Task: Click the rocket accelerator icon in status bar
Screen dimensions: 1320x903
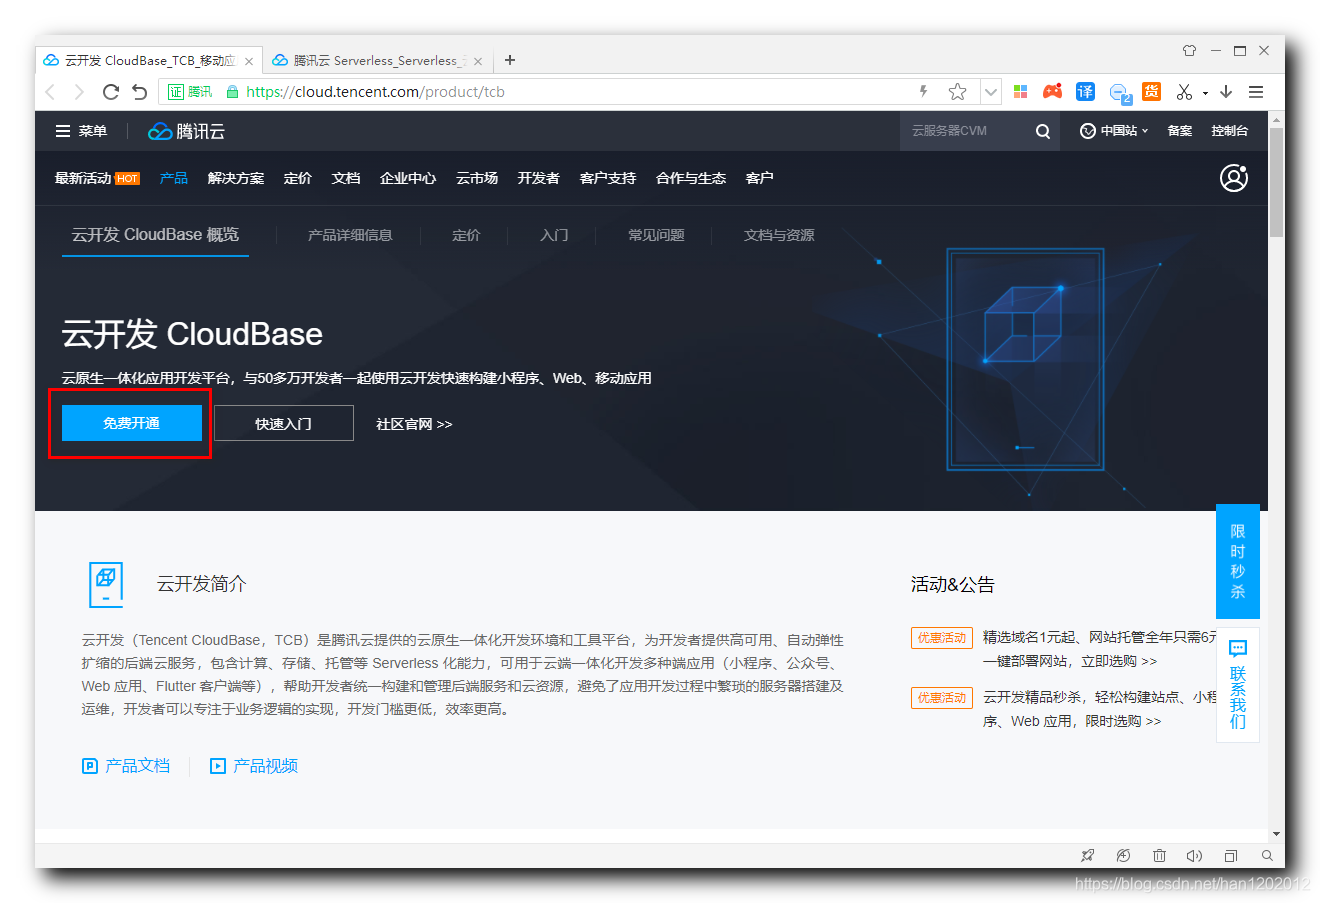Action: coord(1087,855)
